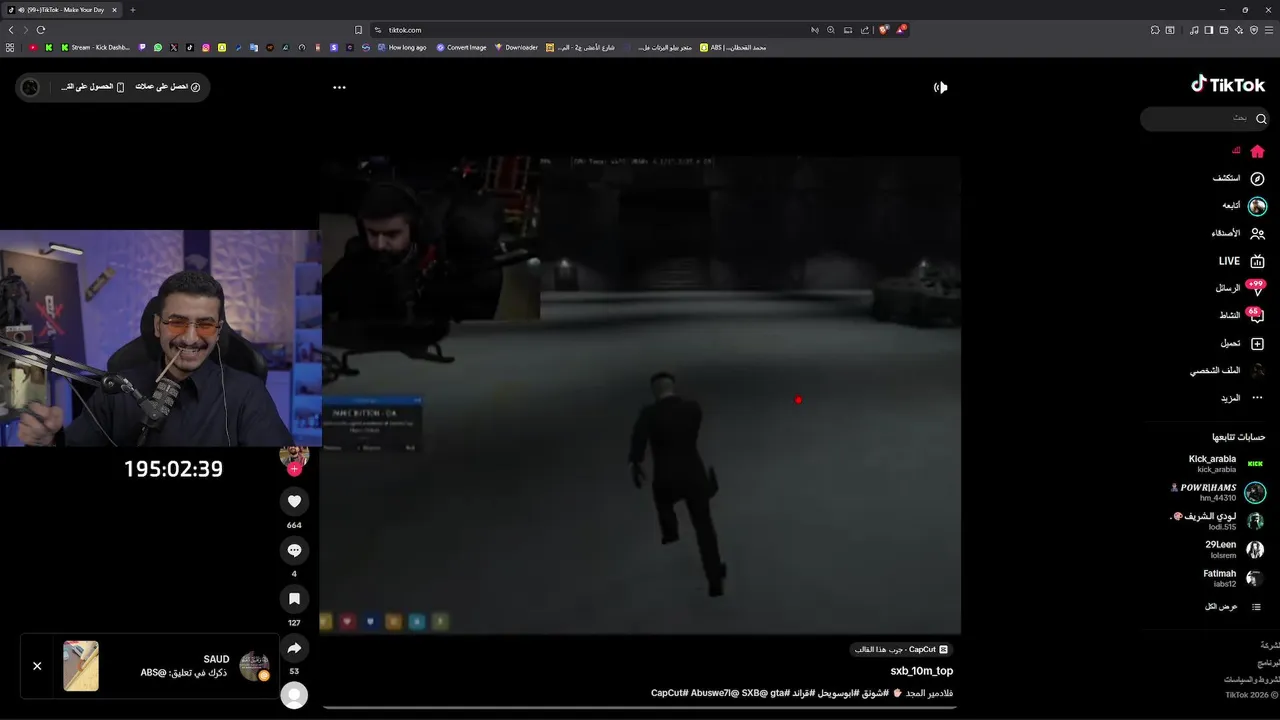This screenshot has height=720, width=1280.
Task: Open Brave Shields lion icon
Action: [x=883, y=30]
